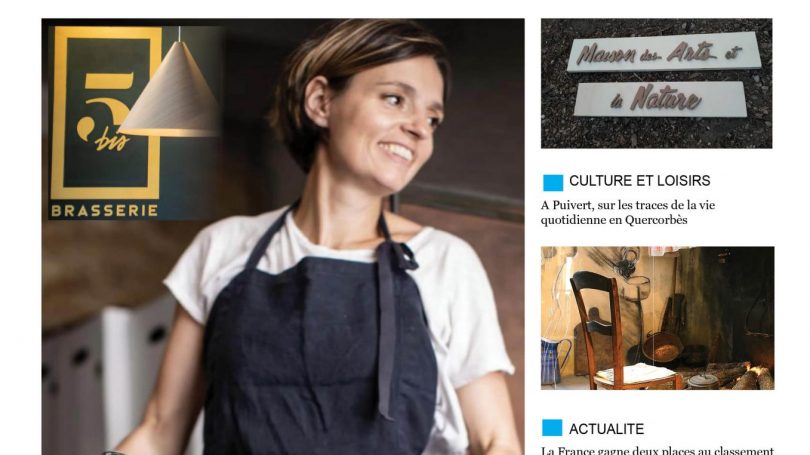Open the ACTUALITE category
Viewport: 810px width, 455px height.
[606, 429]
